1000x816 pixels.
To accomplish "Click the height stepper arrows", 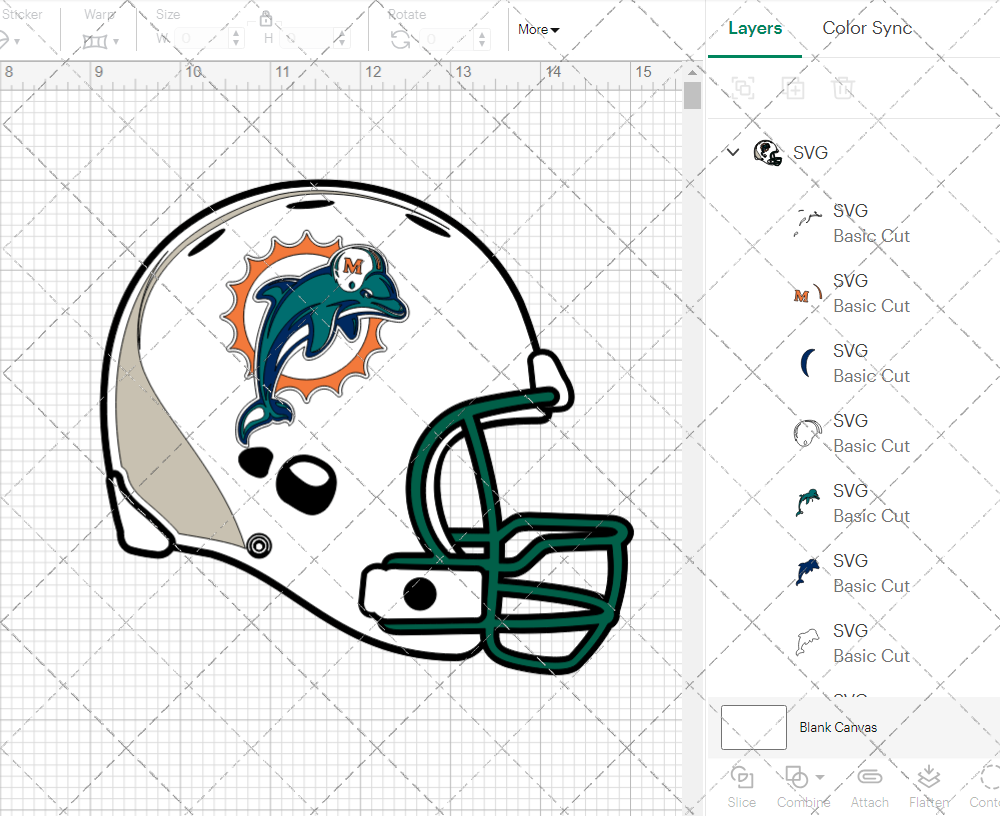I will pos(341,39).
